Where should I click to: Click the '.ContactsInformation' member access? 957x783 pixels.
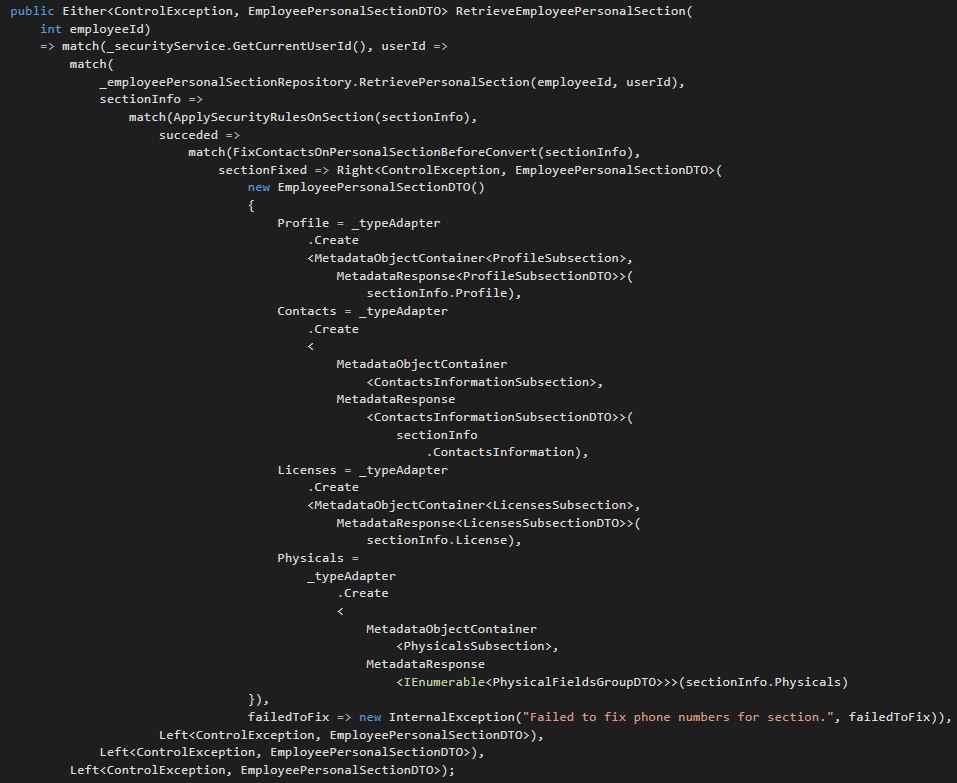[x=500, y=452]
